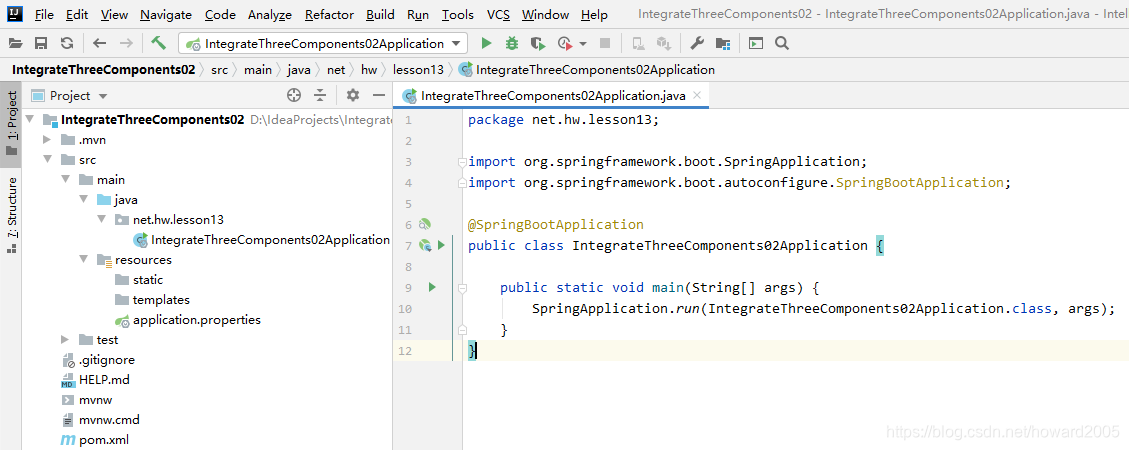Open the profiler dropdown arrow
Screen dimensions: 1129x450
coord(583,44)
